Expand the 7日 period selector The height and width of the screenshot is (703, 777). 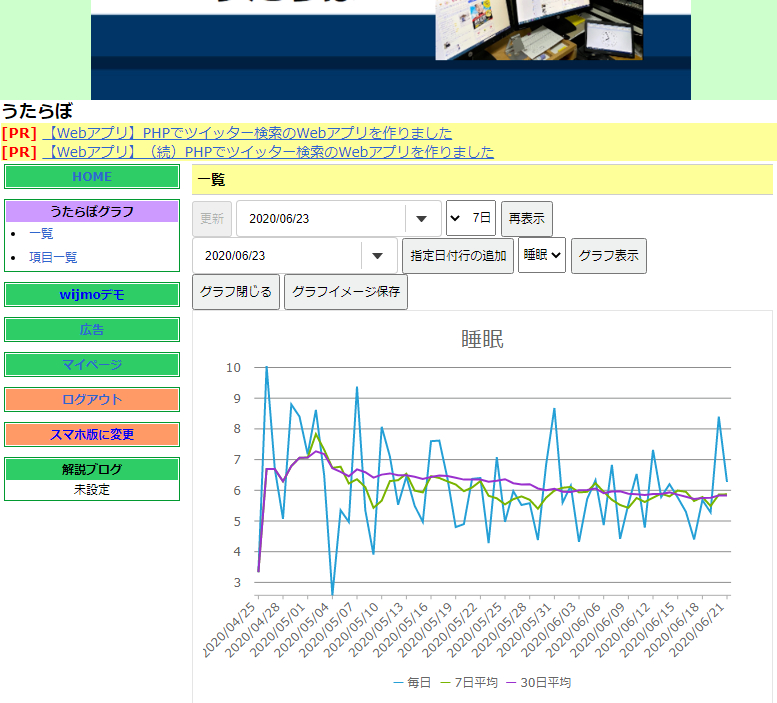coord(471,218)
